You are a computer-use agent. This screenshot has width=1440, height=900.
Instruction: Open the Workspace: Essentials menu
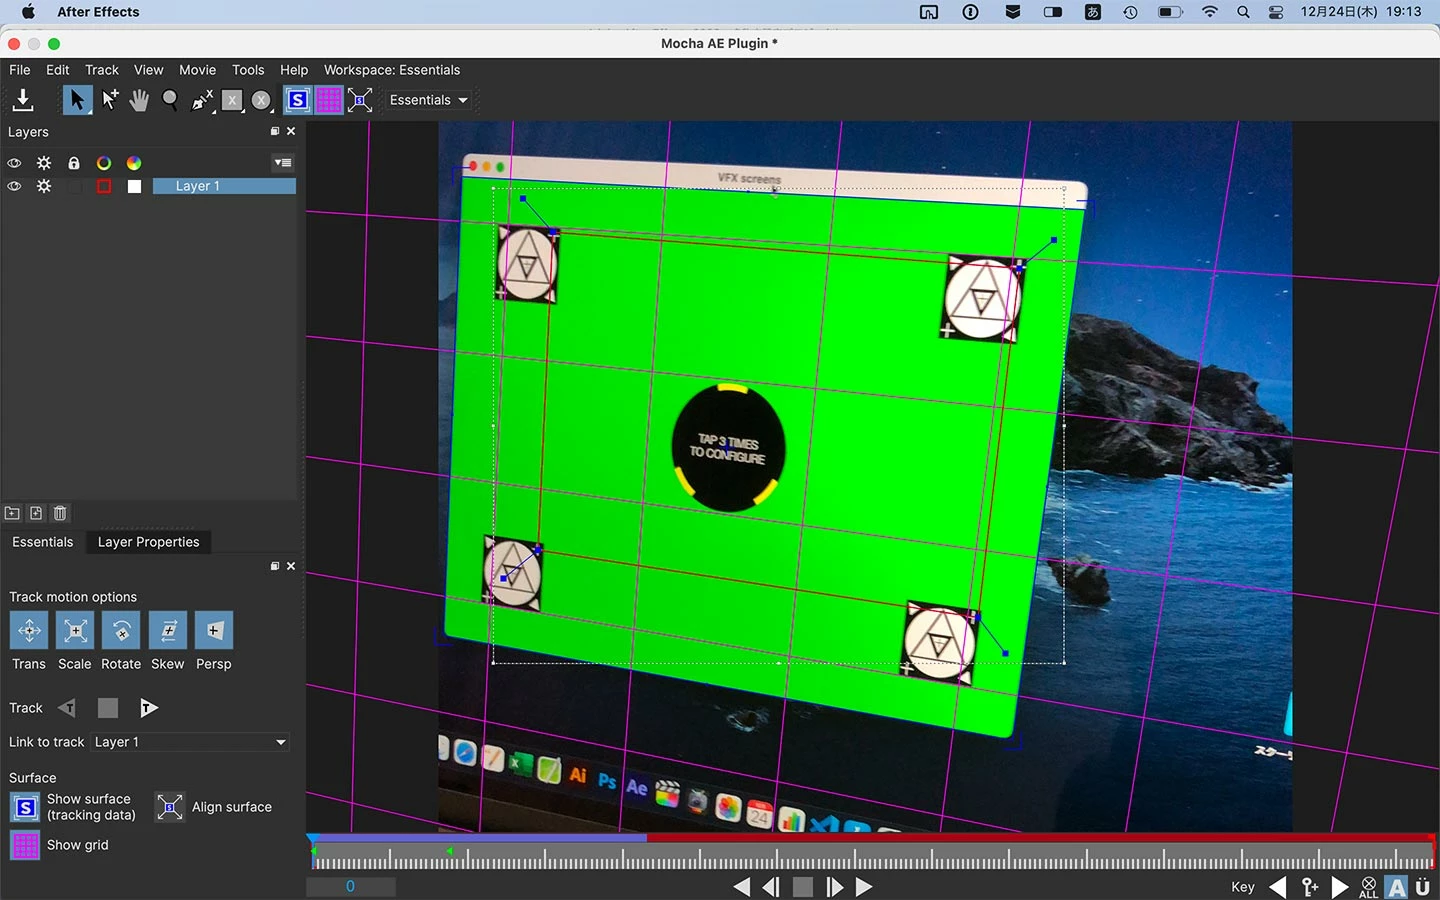(x=392, y=70)
